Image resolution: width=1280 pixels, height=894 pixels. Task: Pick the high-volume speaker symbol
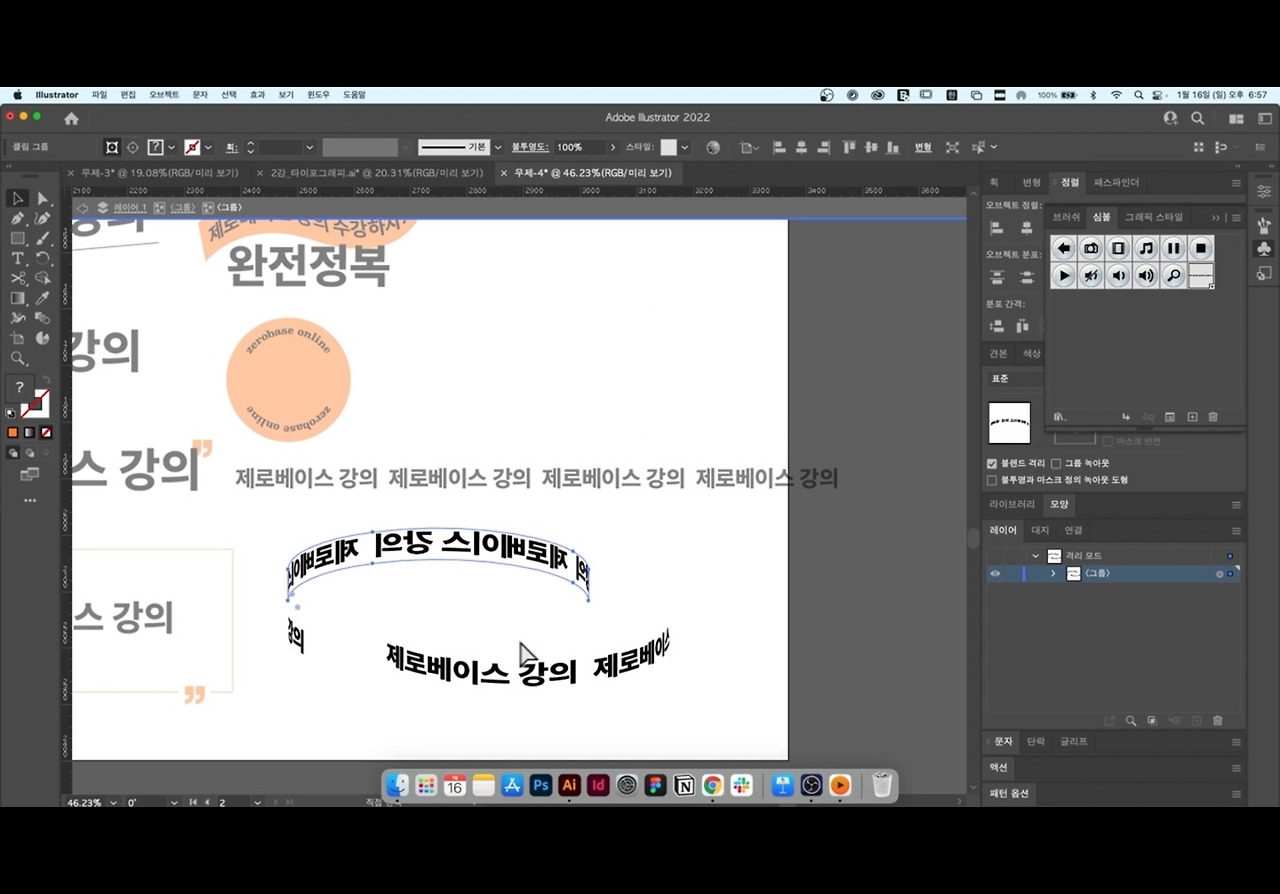click(1146, 276)
